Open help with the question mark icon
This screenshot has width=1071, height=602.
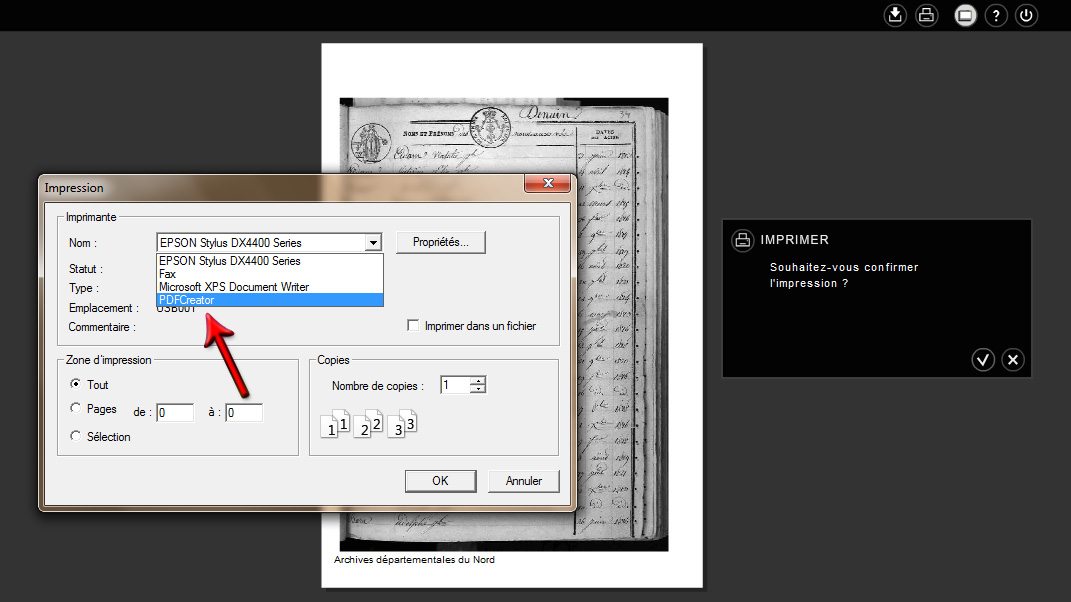pos(996,15)
